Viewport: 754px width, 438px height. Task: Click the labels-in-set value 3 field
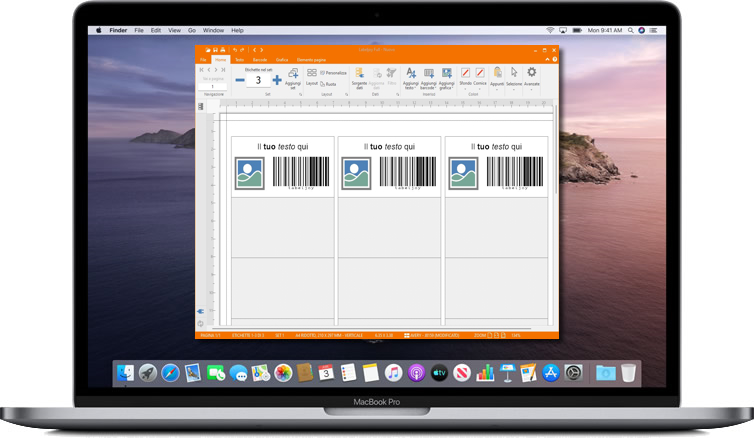coord(258,80)
